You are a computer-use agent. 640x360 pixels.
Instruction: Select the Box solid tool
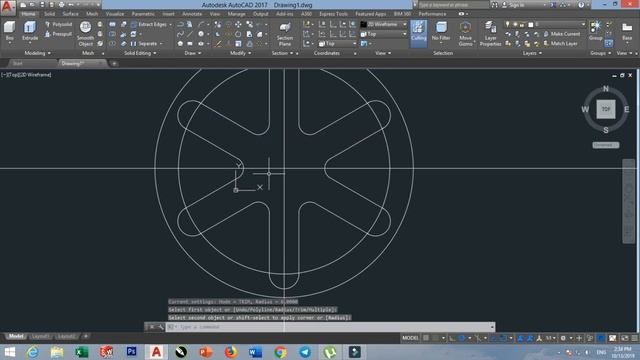[x=9, y=31]
